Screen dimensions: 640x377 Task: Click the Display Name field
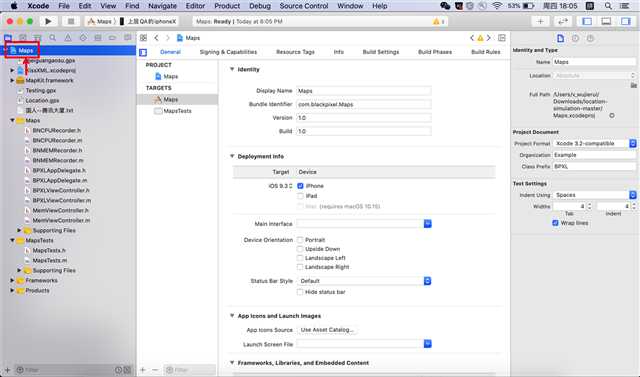tap(364, 91)
